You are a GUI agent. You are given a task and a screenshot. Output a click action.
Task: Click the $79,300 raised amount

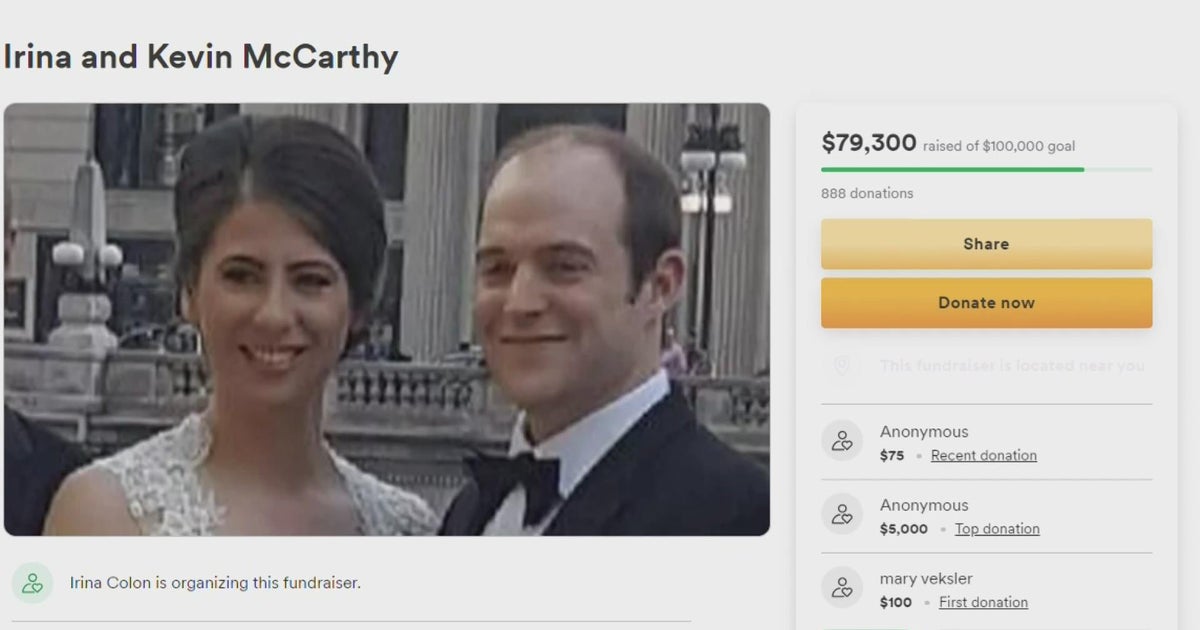869,143
